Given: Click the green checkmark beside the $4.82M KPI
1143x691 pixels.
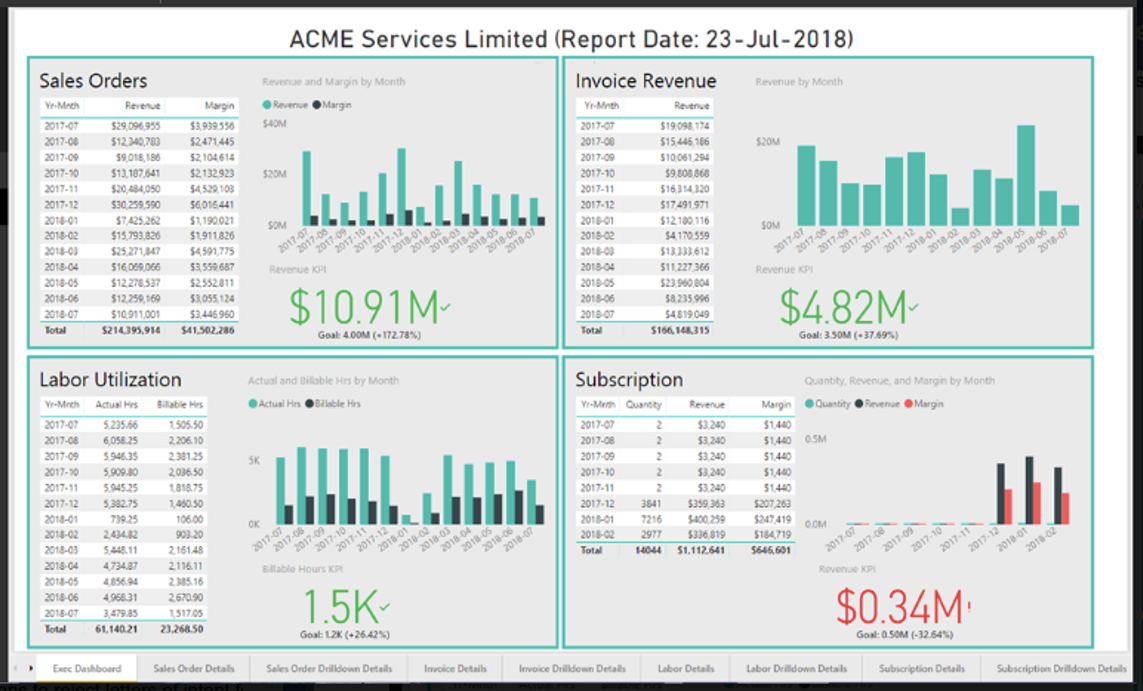Looking at the screenshot, I should 913,308.
